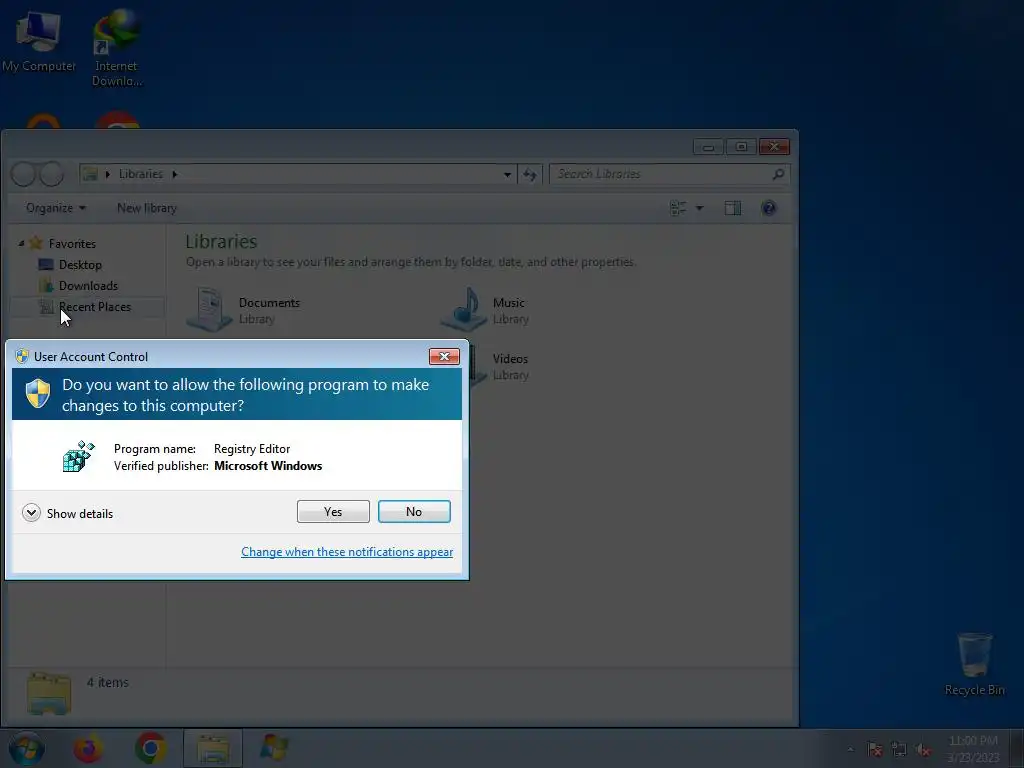
Task: Open Internet Download Manager desktop shortcut
Action: [x=116, y=48]
